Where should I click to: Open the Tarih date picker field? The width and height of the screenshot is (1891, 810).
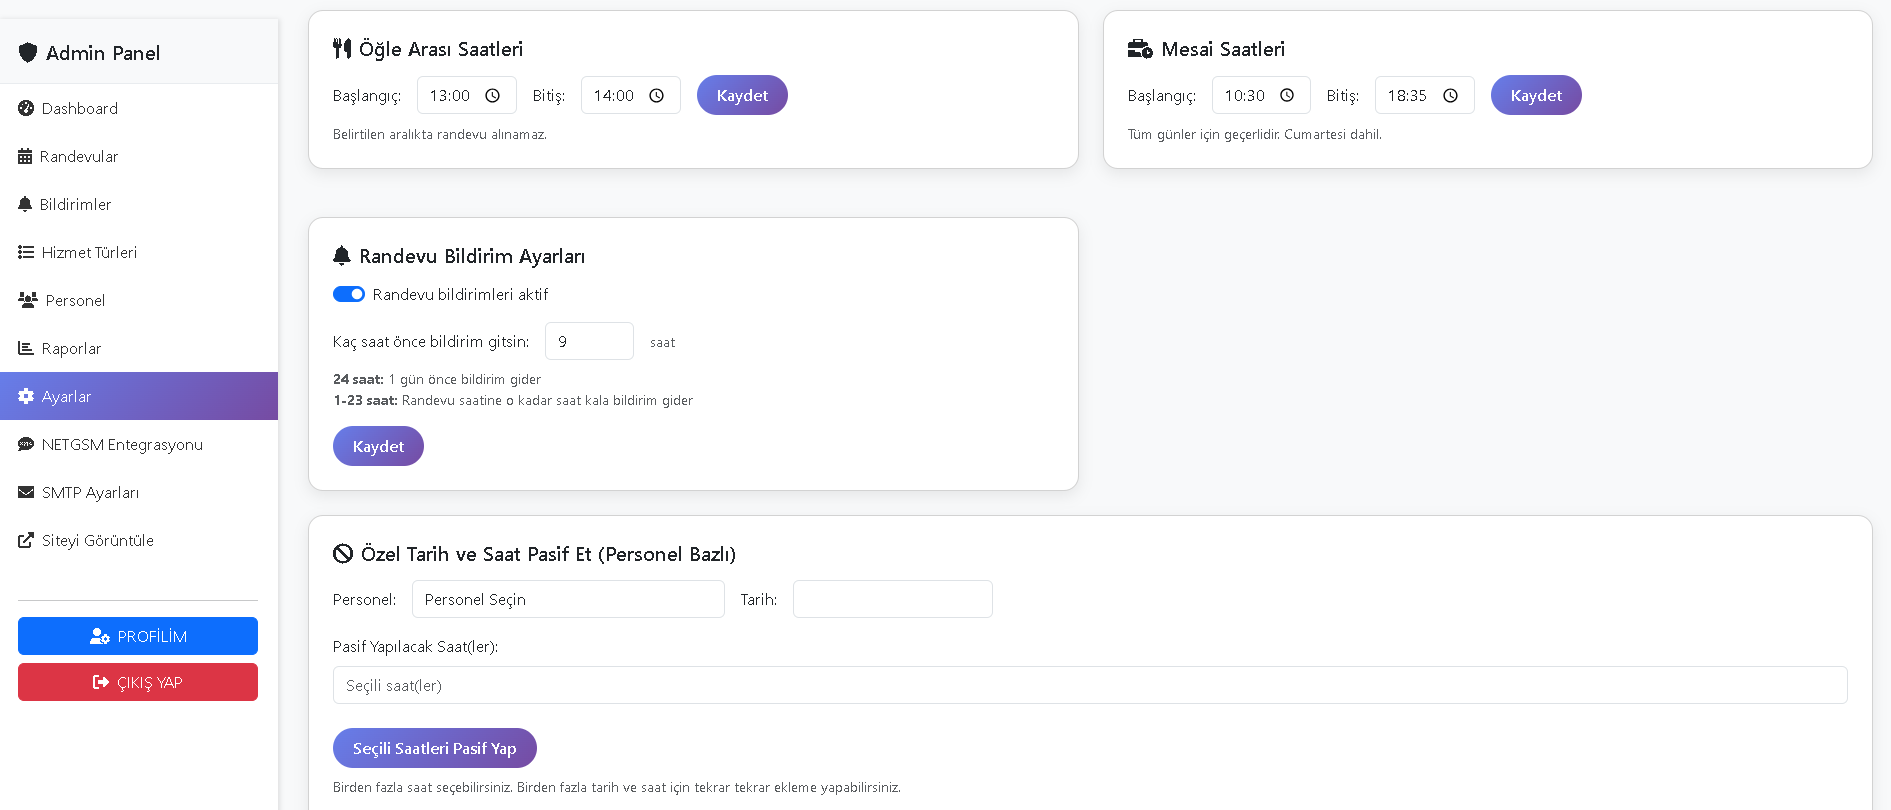coord(892,599)
